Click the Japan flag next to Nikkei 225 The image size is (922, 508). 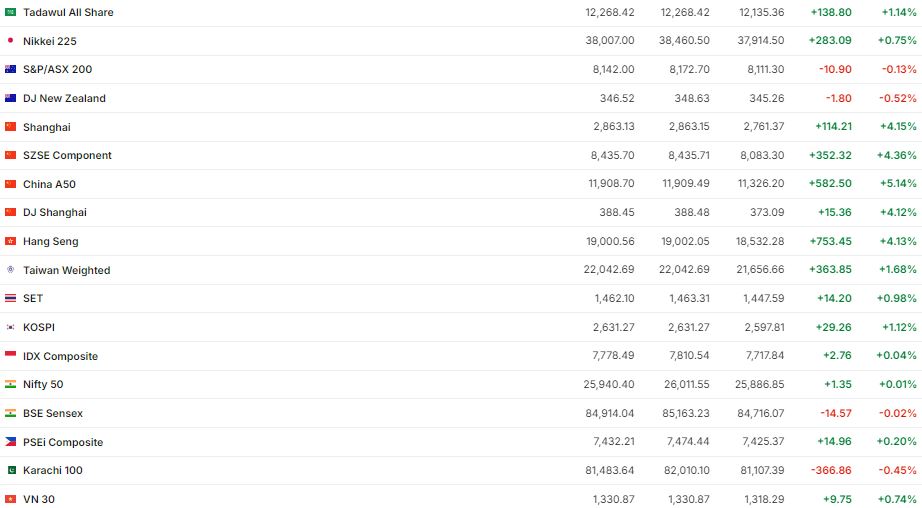coord(10,41)
